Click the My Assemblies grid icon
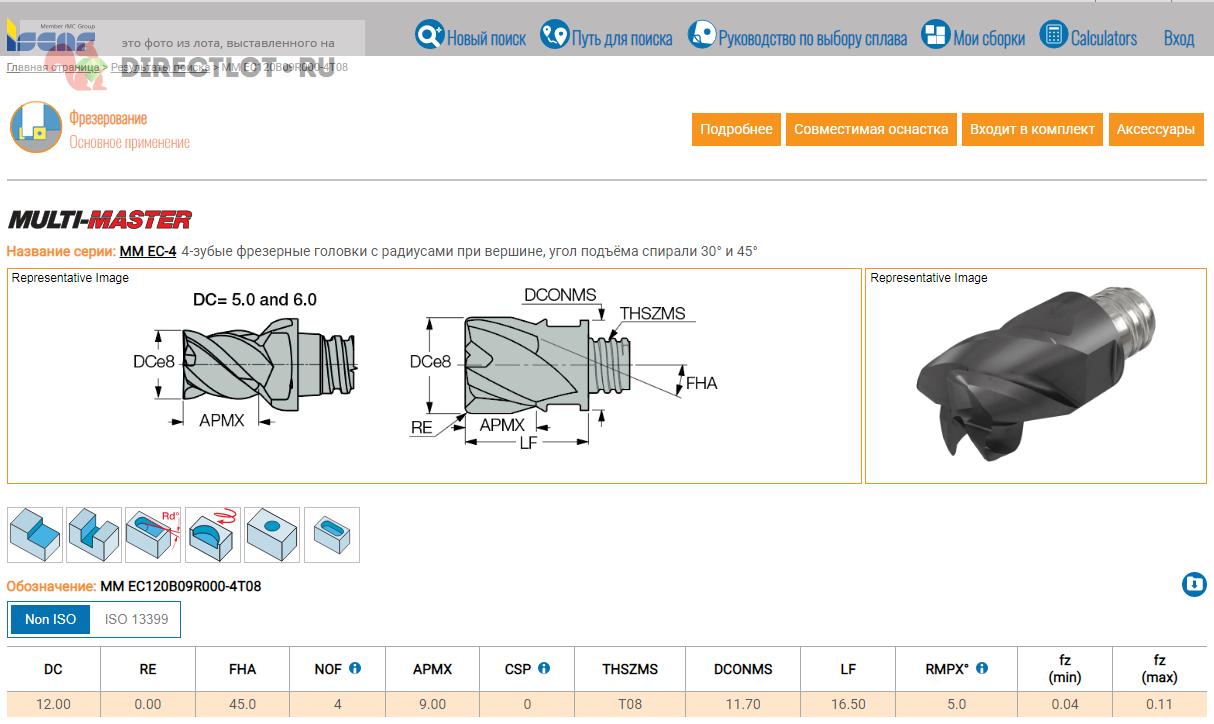The image size is (1214, 724). pos(935,35)
